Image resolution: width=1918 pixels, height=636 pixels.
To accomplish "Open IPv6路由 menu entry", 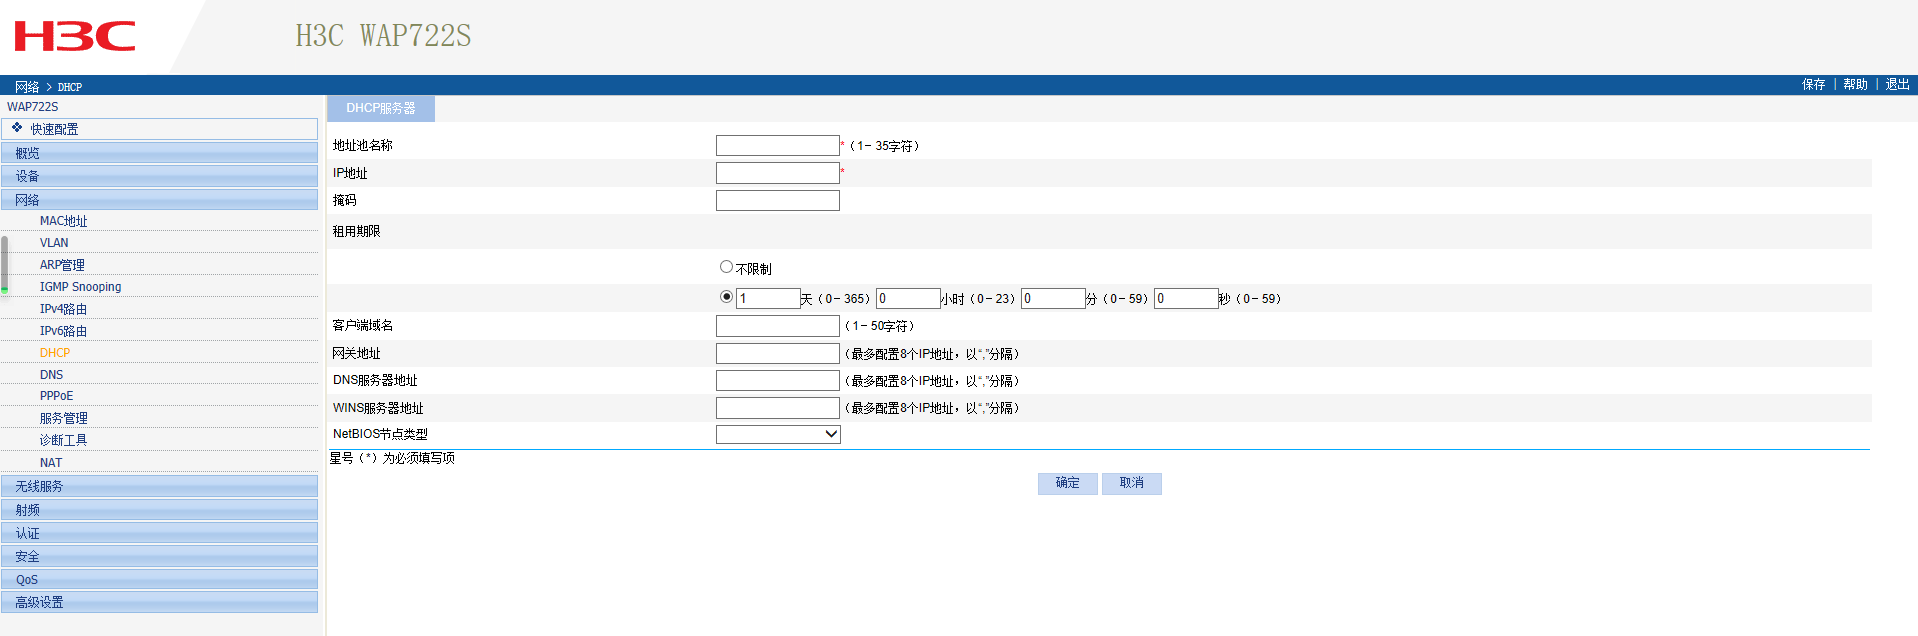I will [63, 331].
